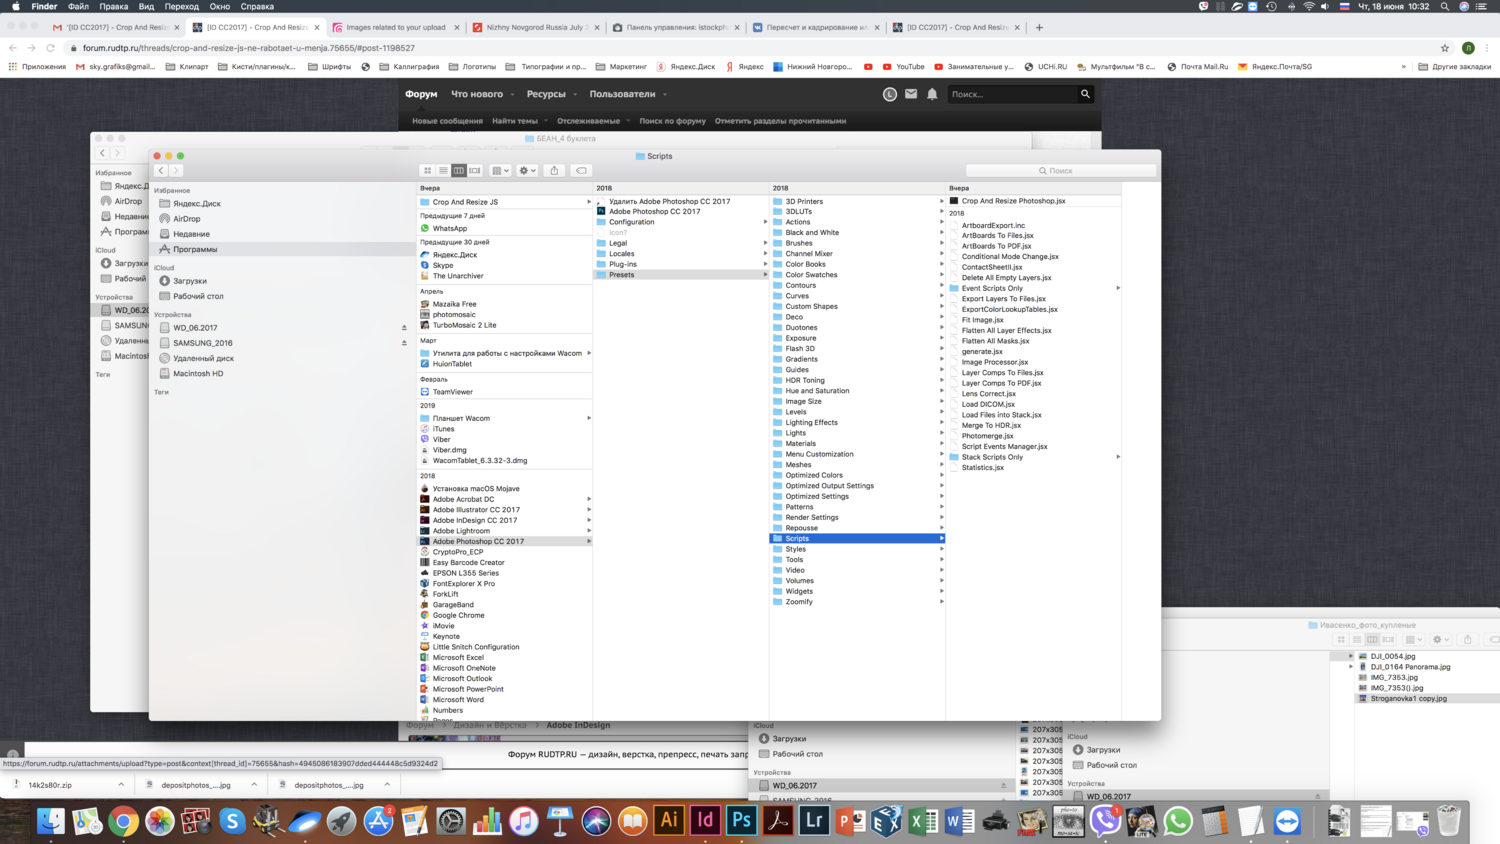
Task: Switch Finder to list view
Action: (443, 170)
